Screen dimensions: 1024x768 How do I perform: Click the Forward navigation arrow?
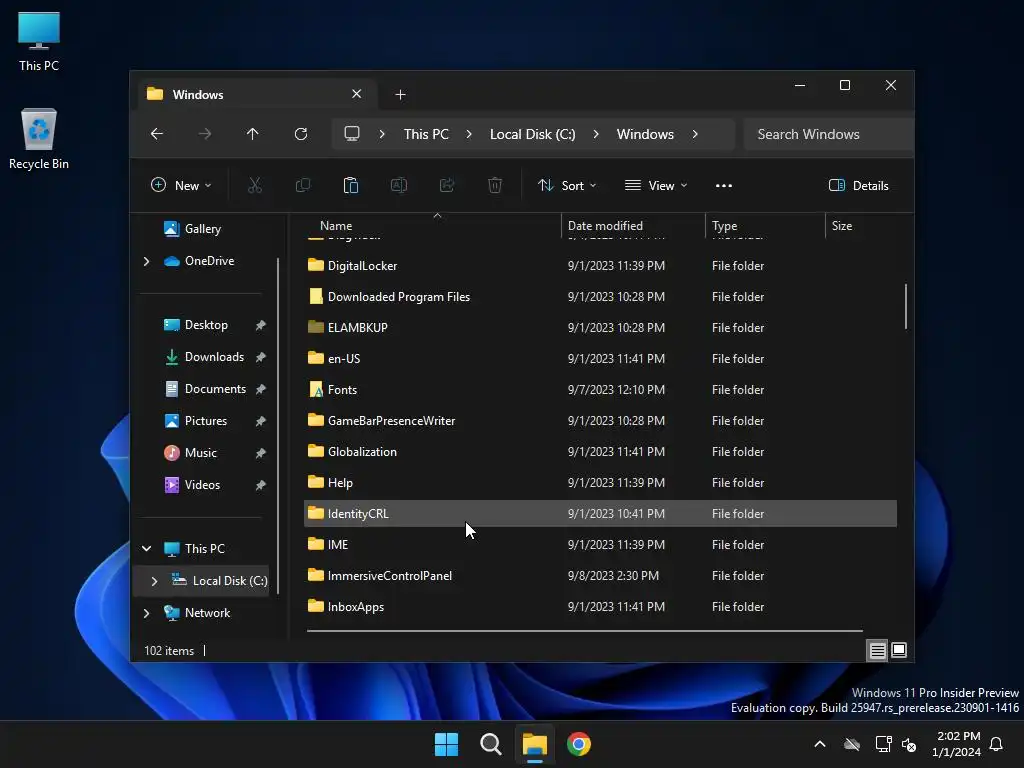tap(205, 134)
